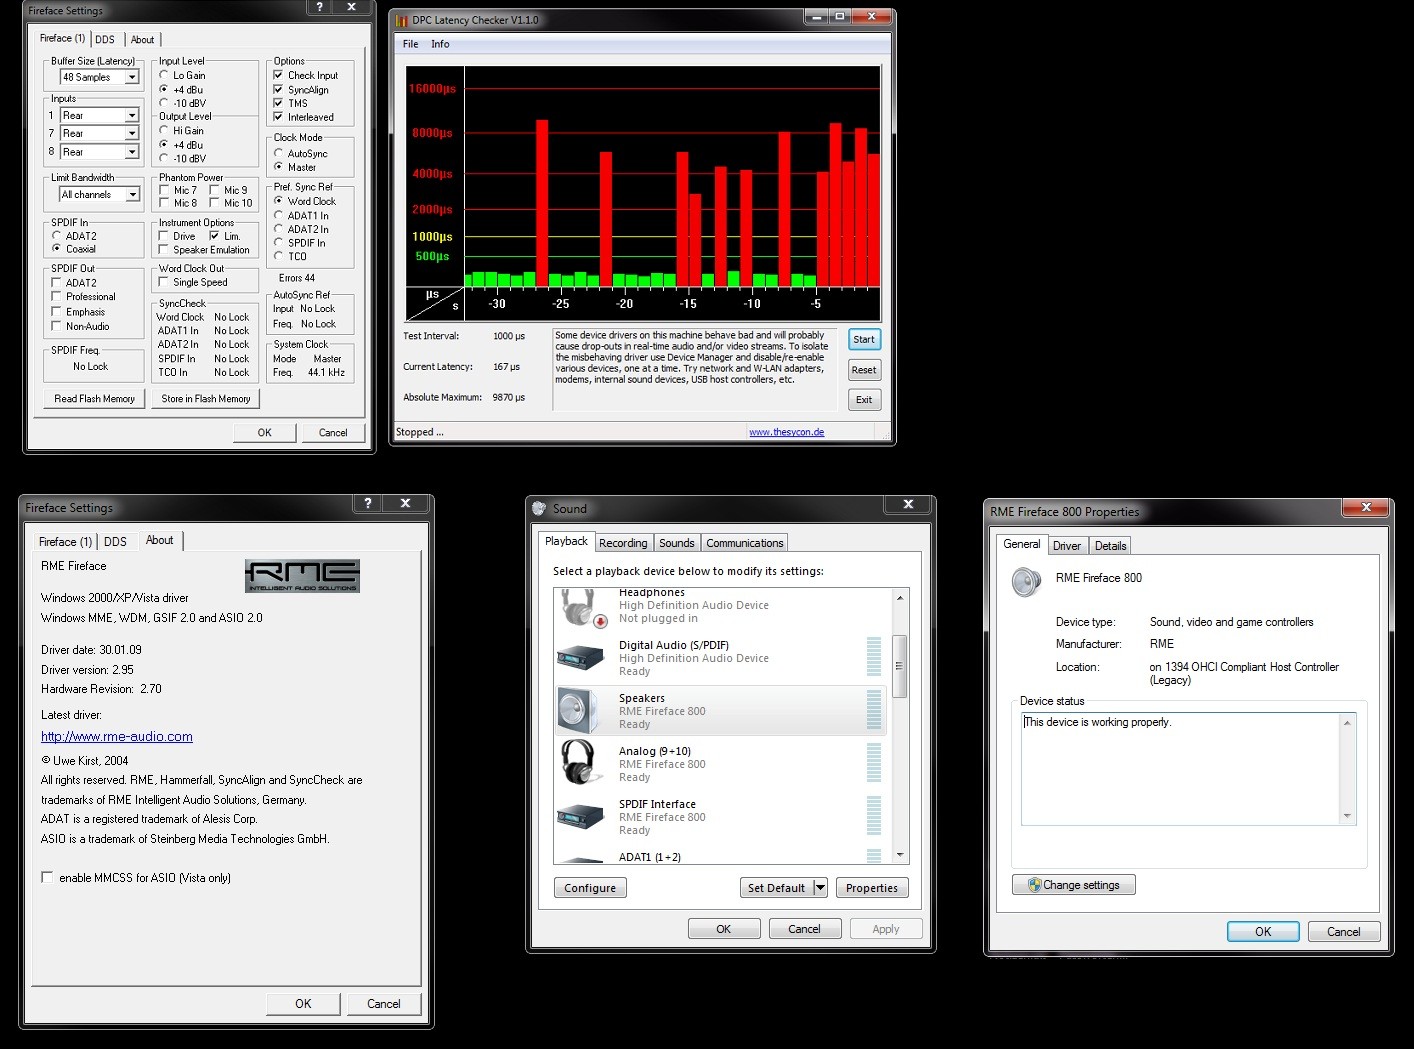Select the Headphones device icon in the Playback list
The height and width of the screenshot is (1049, 1414).
tap(581, 608)
